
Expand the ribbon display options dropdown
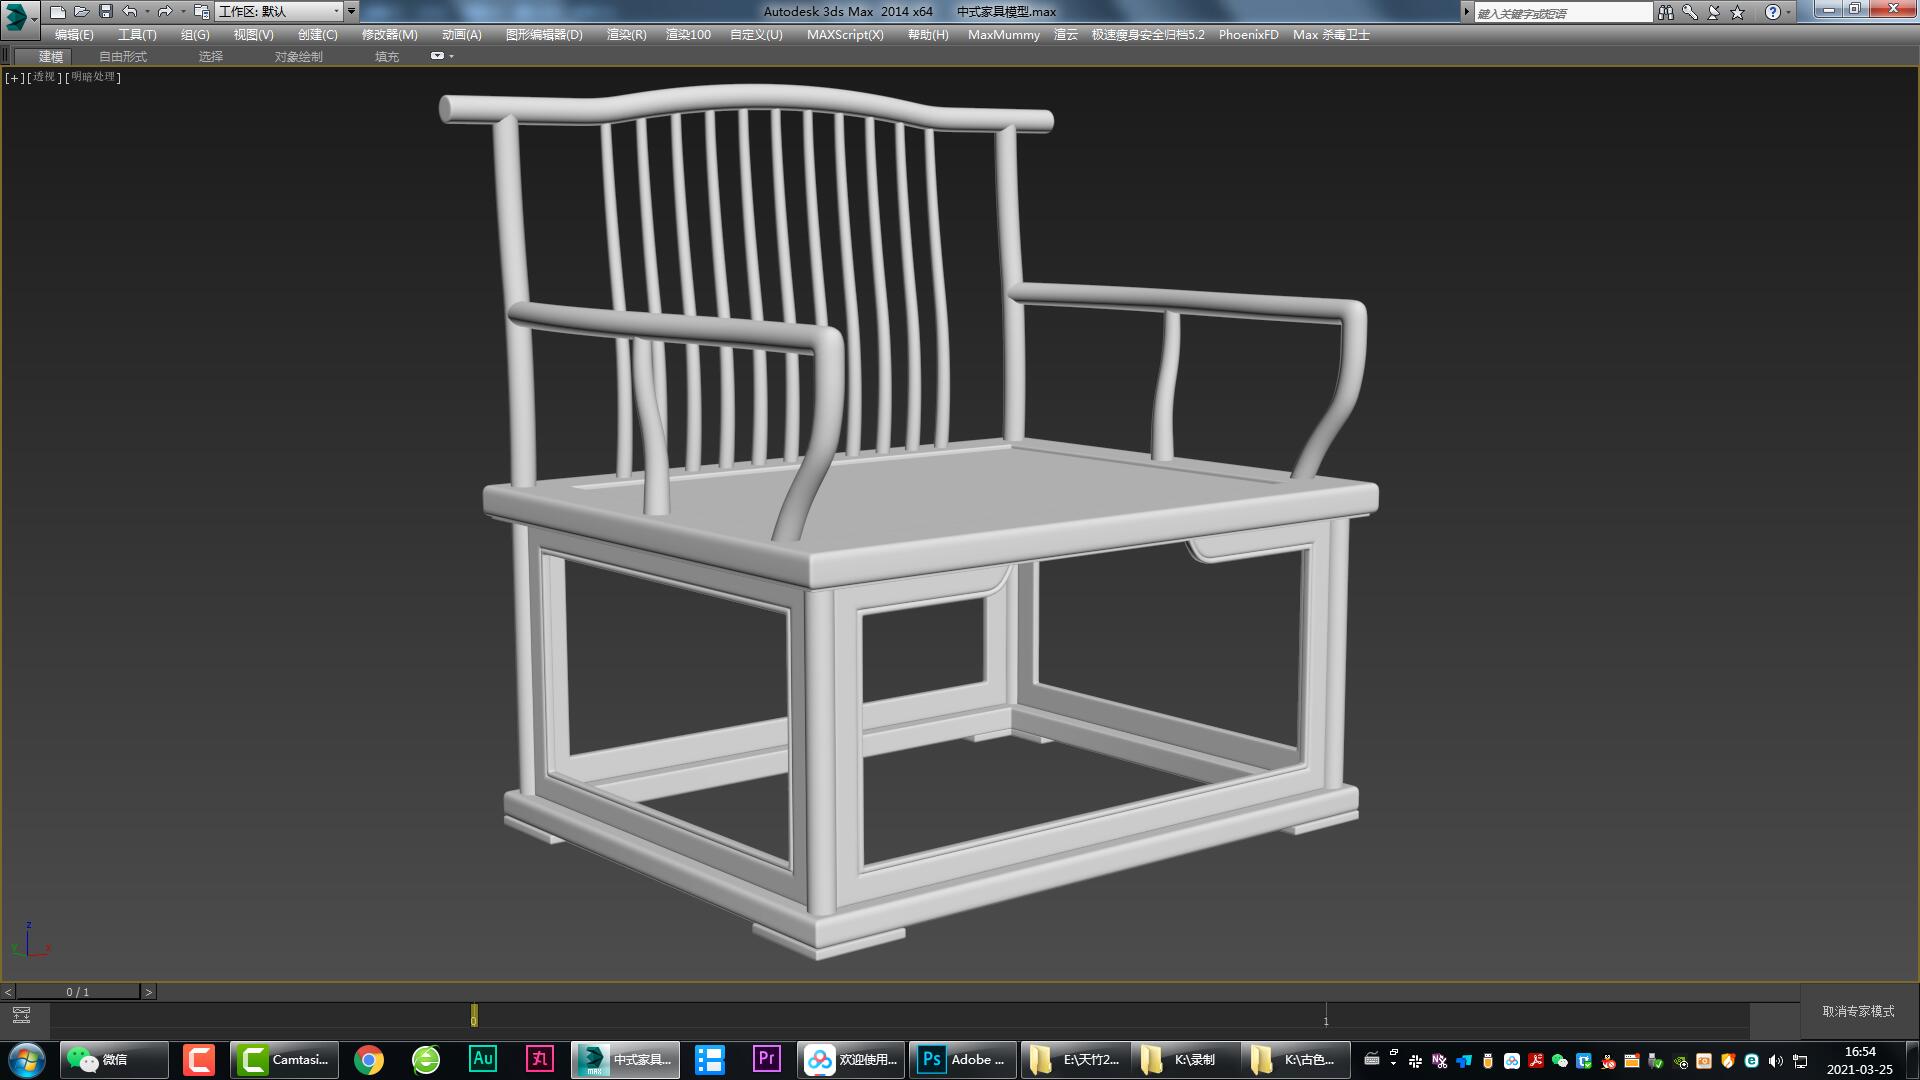449,56
